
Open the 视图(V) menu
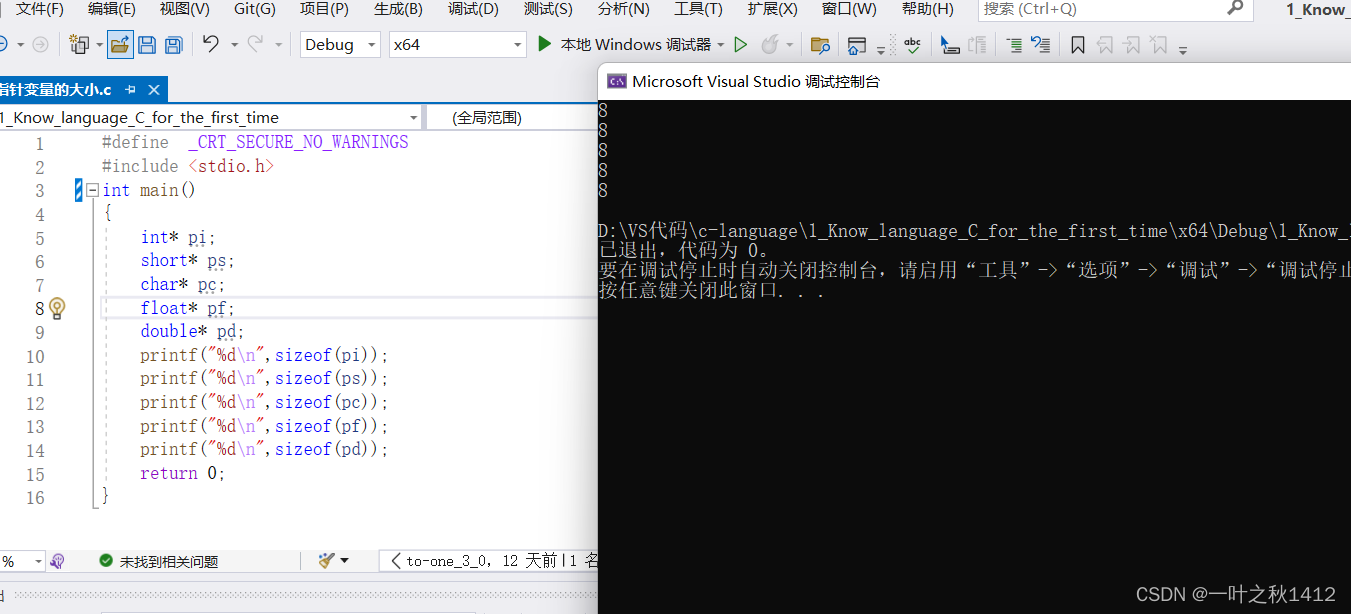(x=185, y=9)
